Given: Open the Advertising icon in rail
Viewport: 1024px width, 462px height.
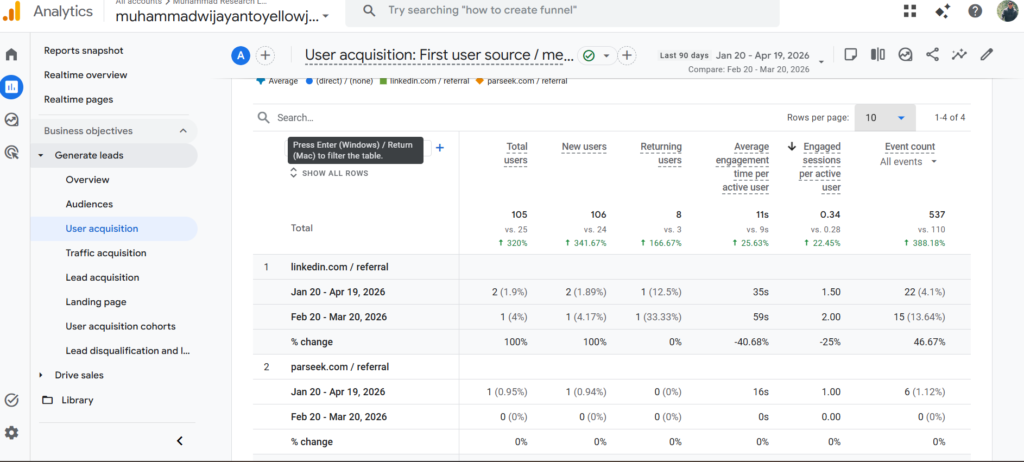Looking at the screenshot, I should 11,153.
